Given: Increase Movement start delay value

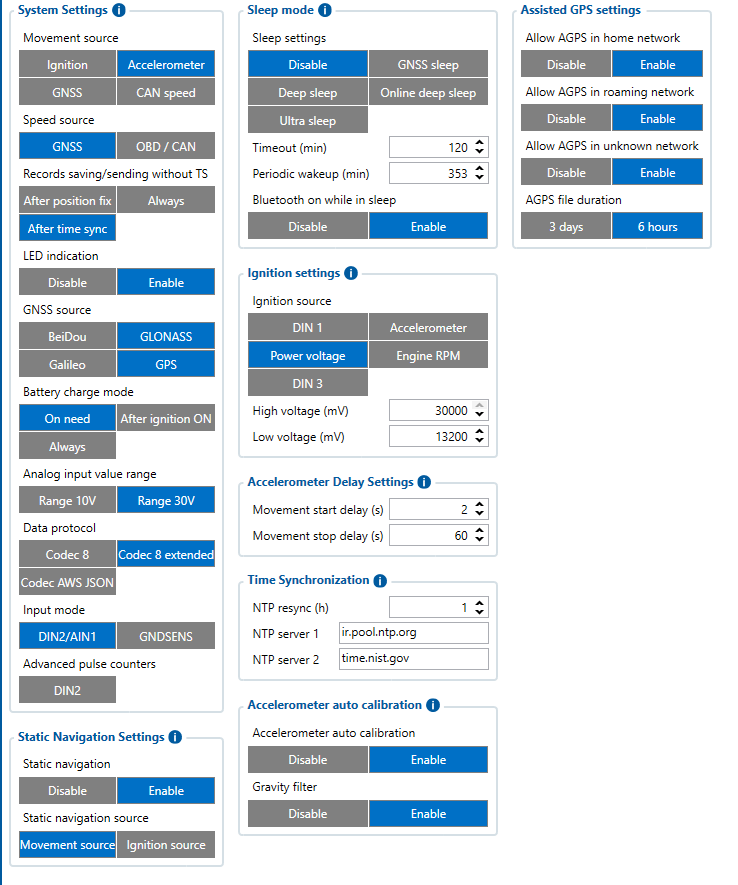Looking at the screenshot, I should (x=480, y=505).
